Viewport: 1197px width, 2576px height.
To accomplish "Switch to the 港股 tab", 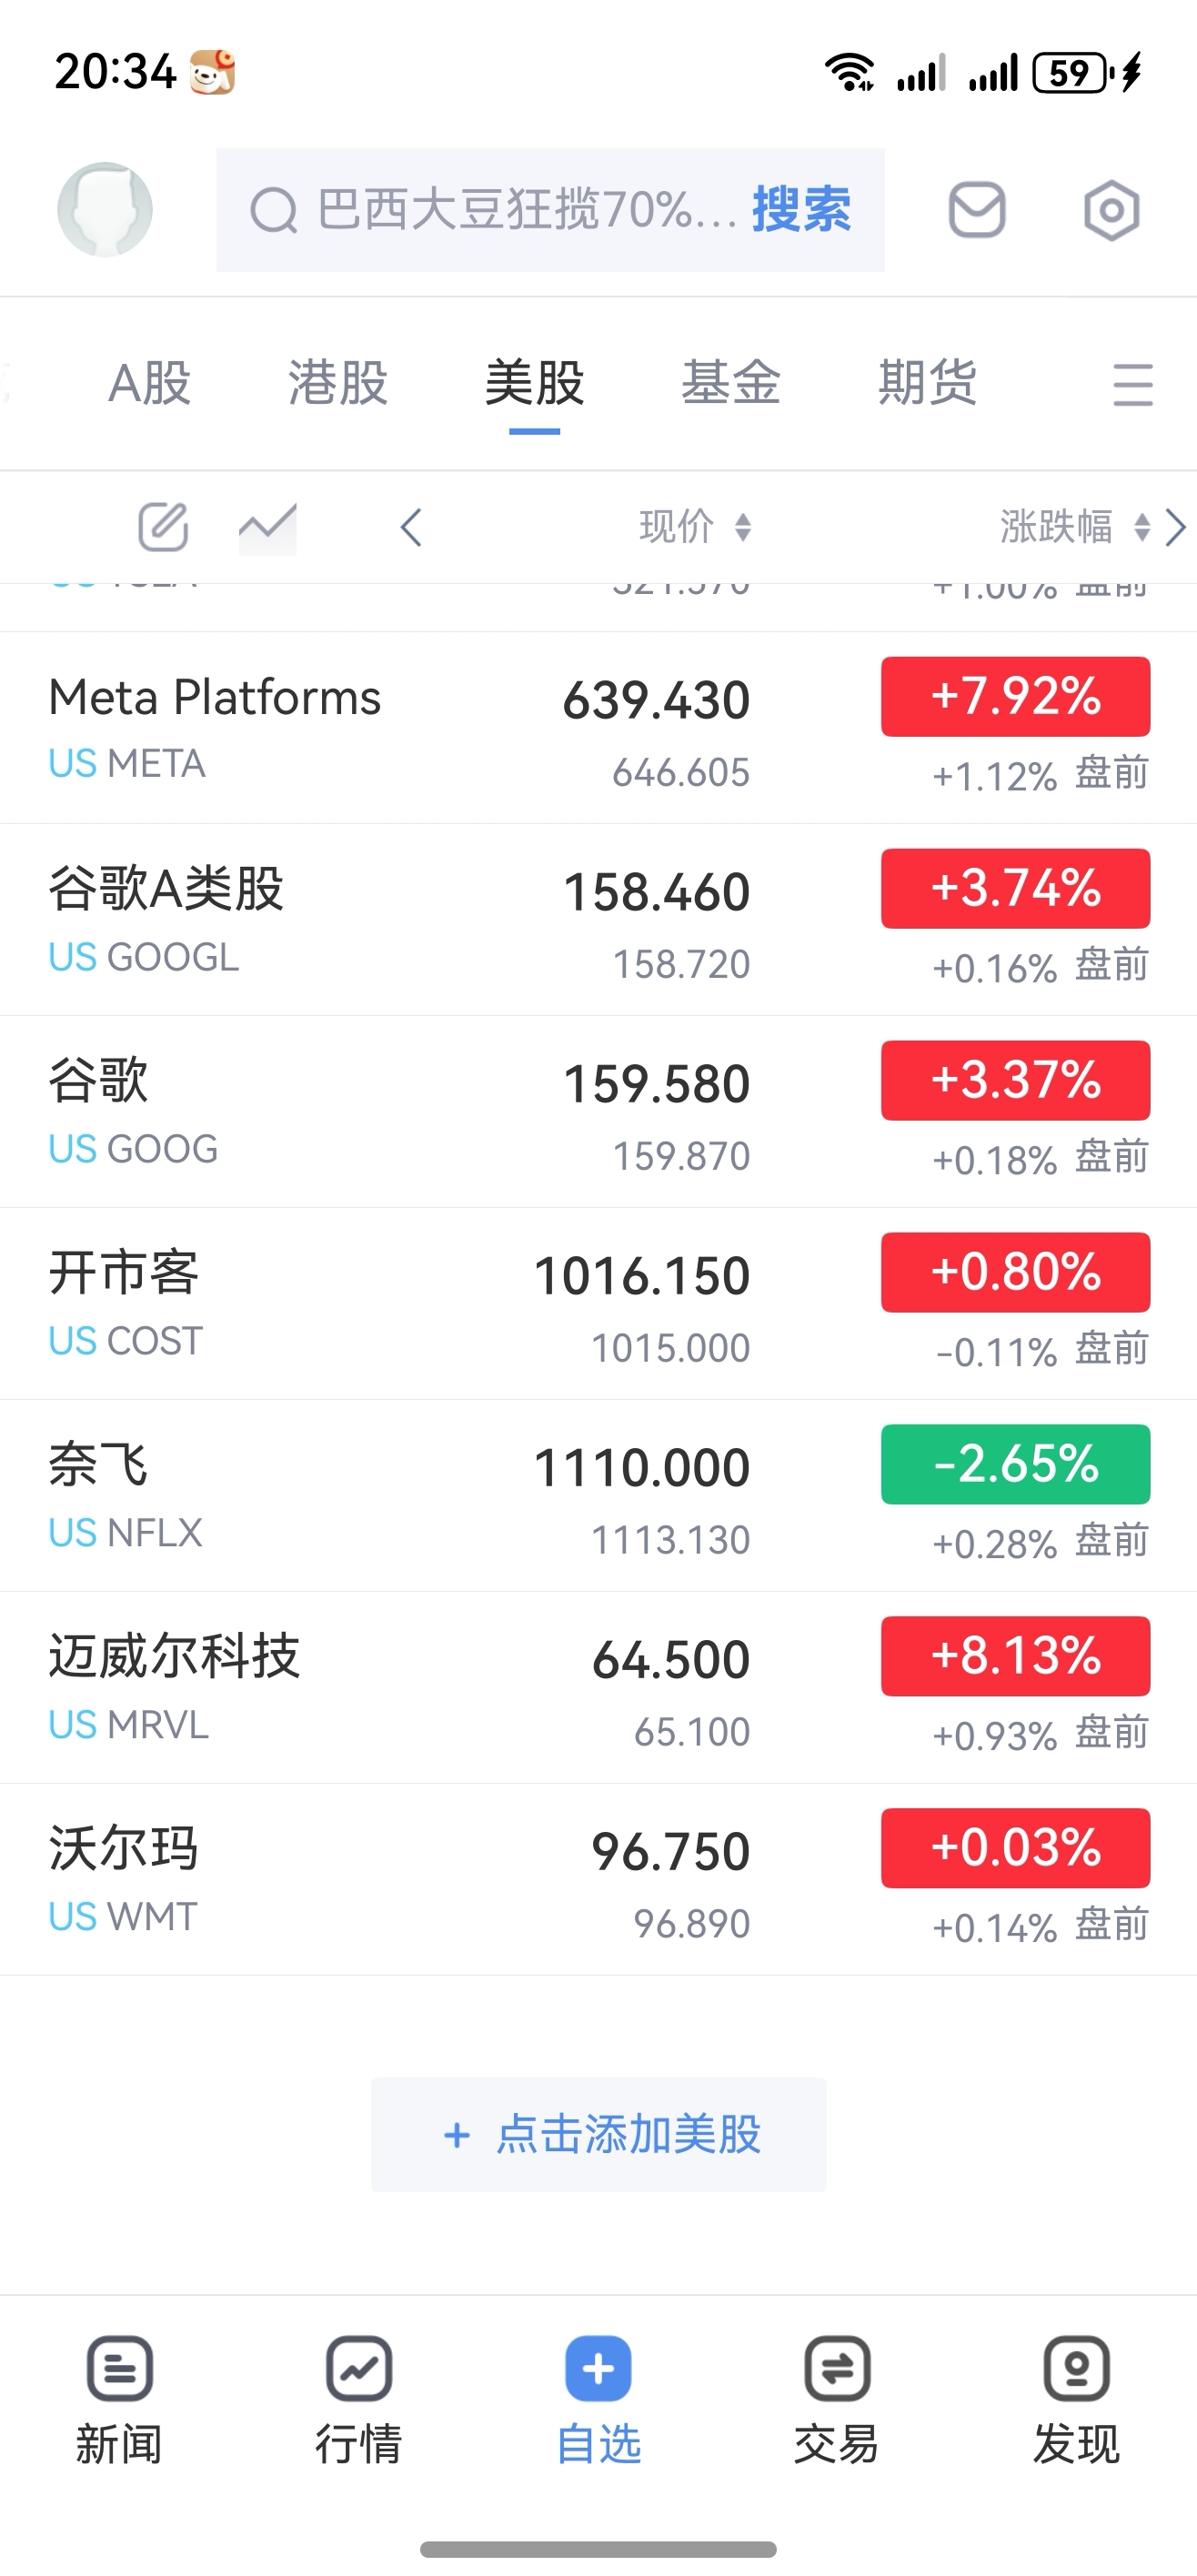I will pyautogui.click(x=337, y=383).
